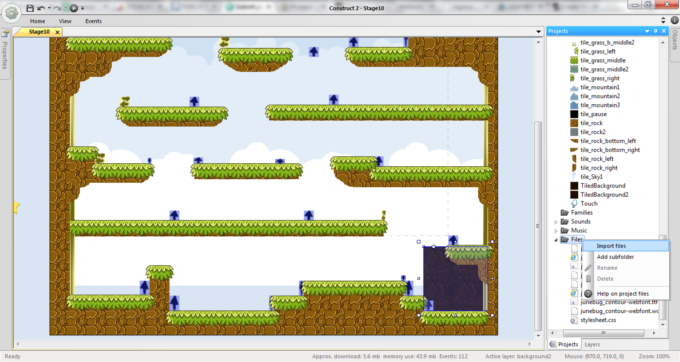Select the Touch object icon

click(x=574, y=204)
